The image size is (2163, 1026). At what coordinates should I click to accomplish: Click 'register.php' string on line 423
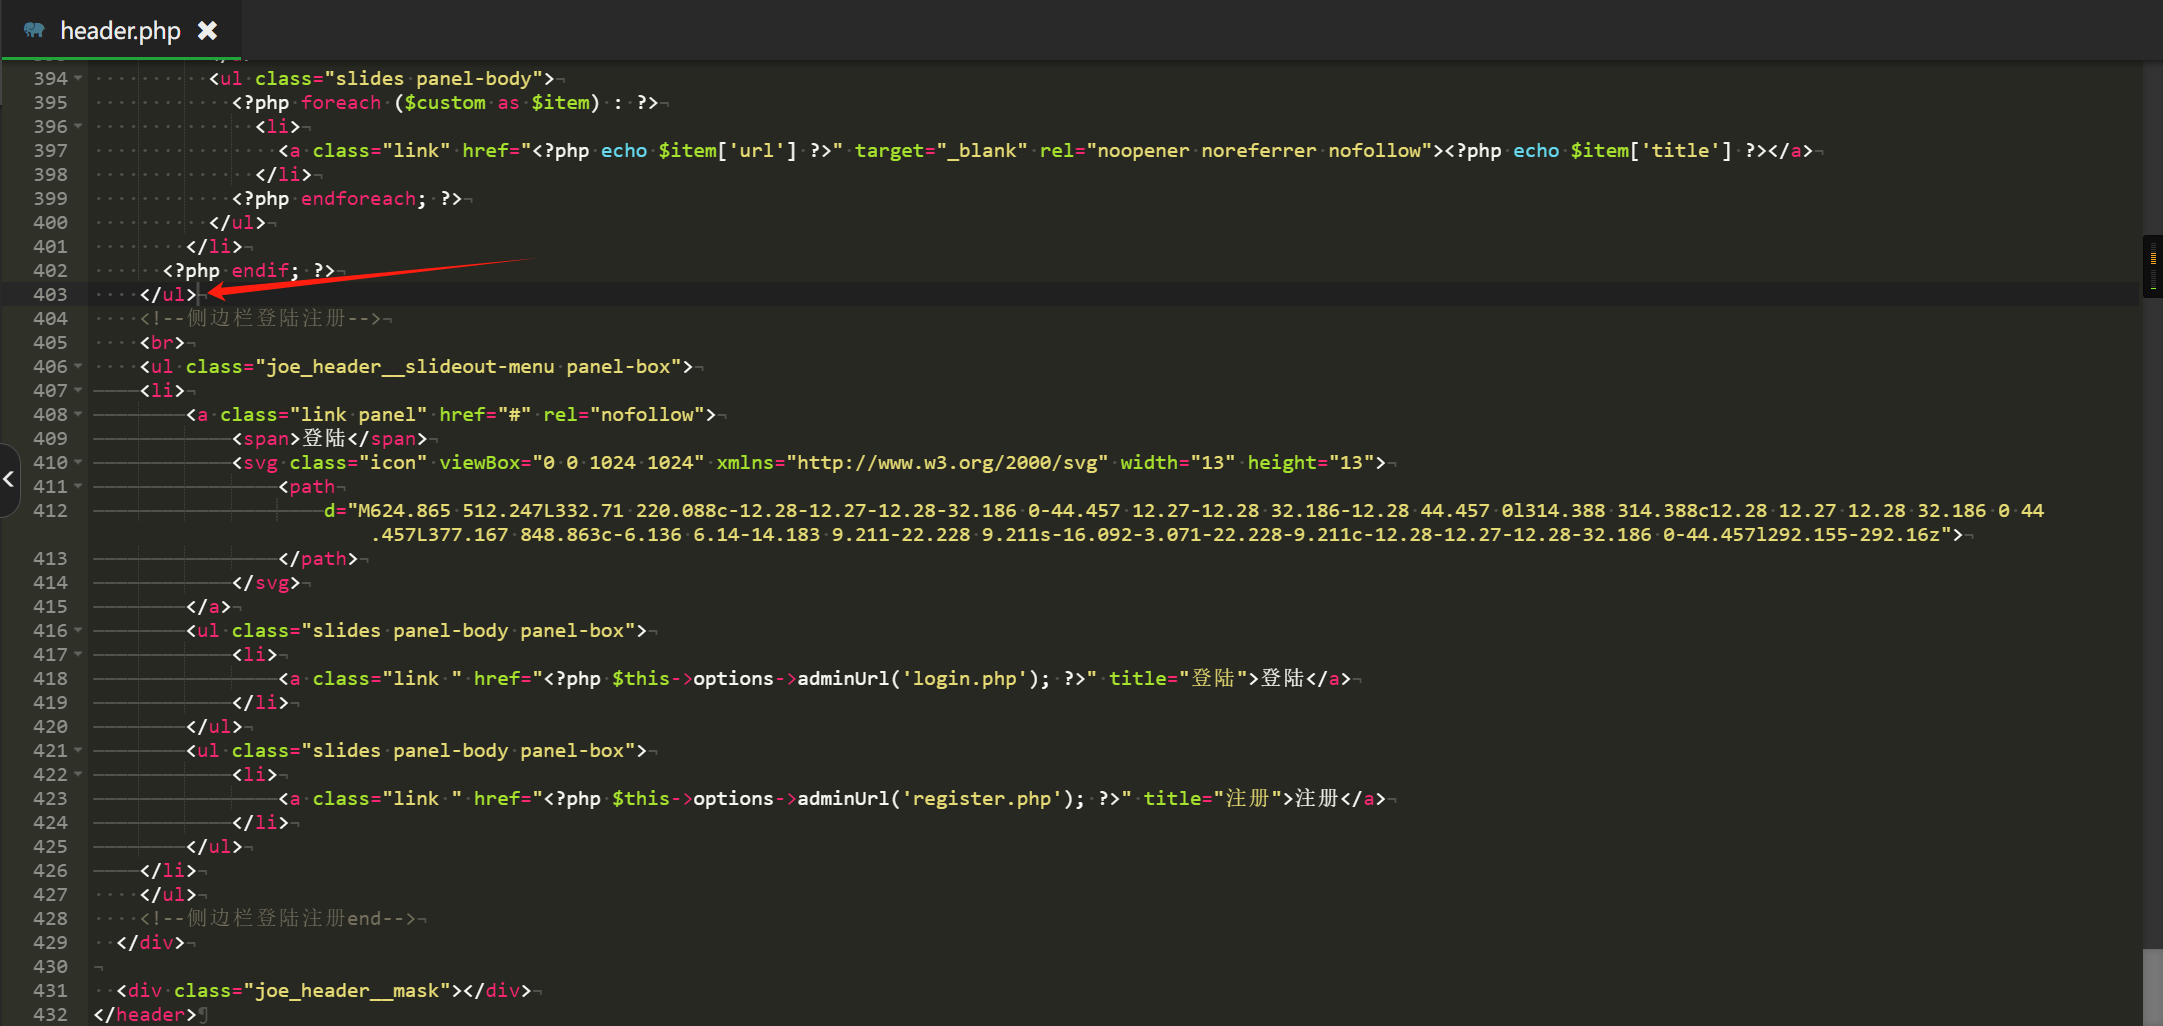(x=982, y=798)
